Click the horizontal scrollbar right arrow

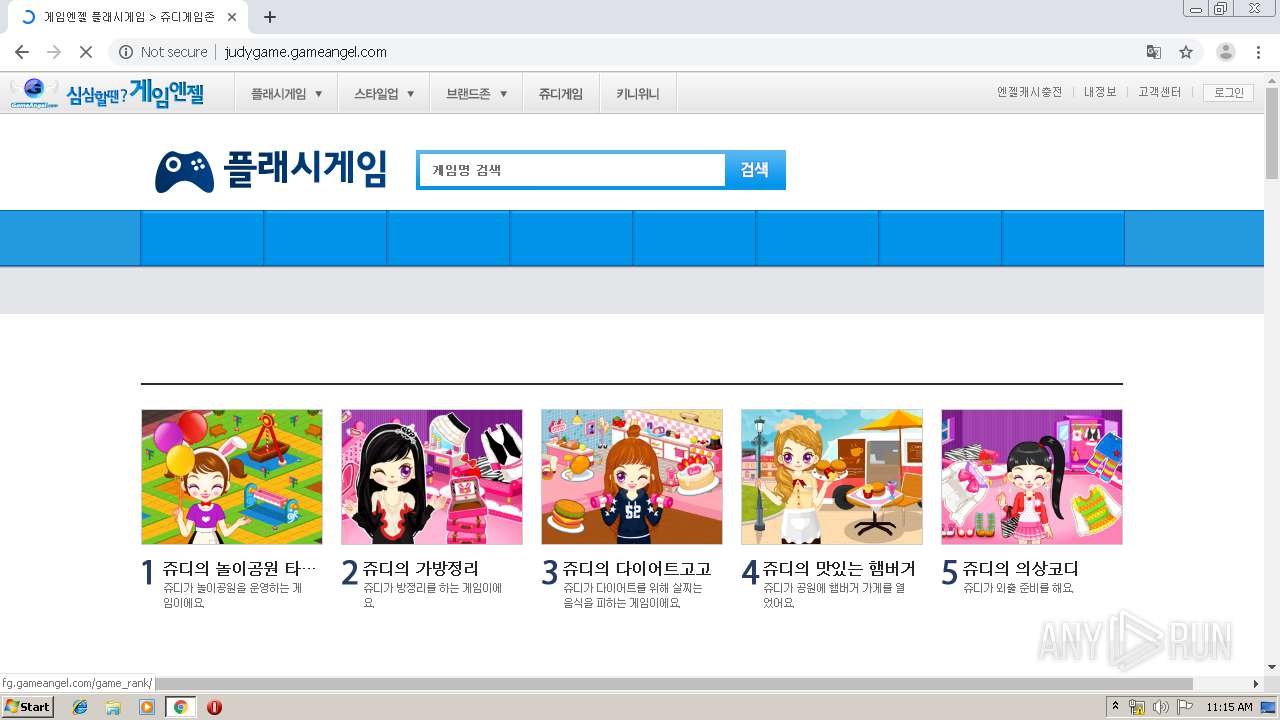coord(1256,684)
